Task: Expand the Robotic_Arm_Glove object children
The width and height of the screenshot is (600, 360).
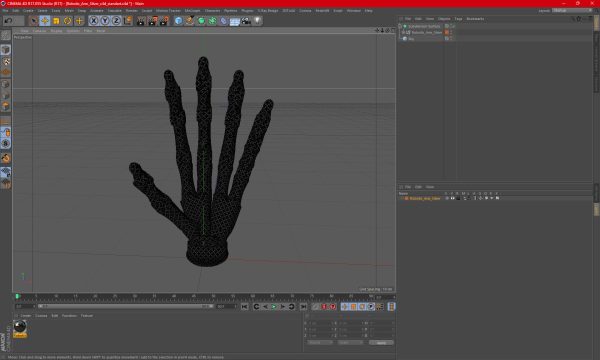Action: click(403, 33)
